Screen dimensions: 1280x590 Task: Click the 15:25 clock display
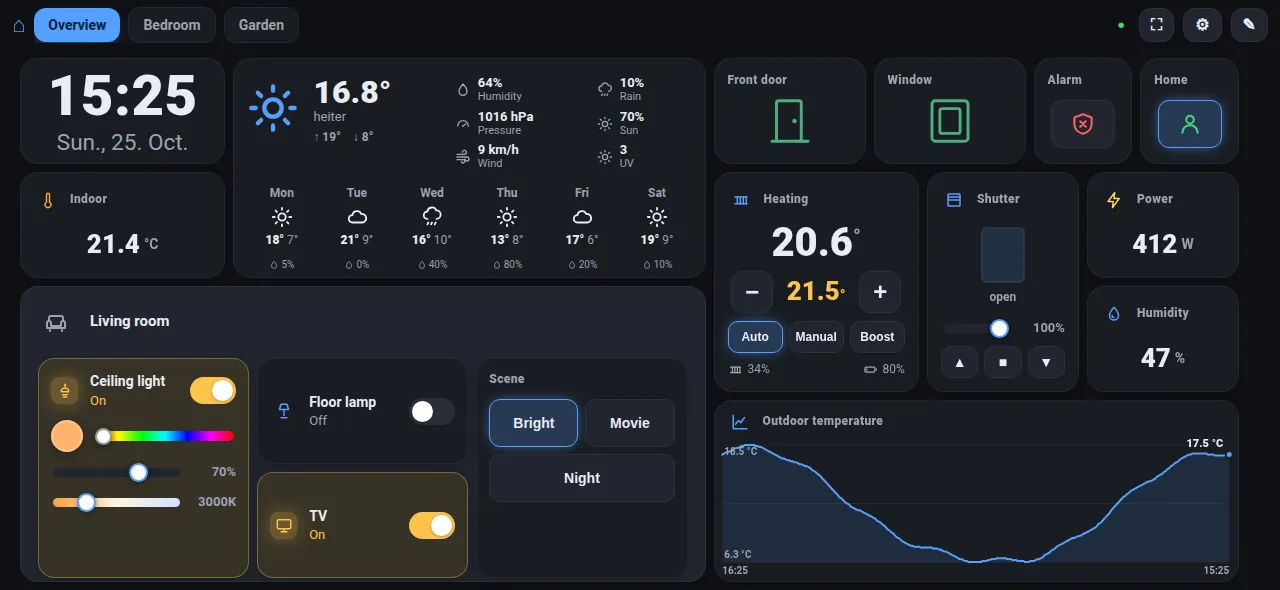pos(123,96)
